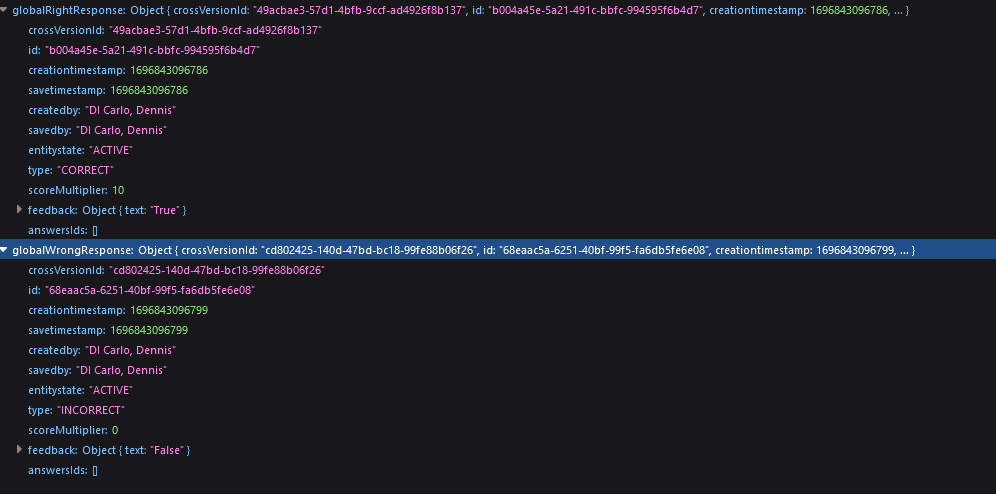Collapse the globalWrongResponse object arrow
The width and height of the screenshot is (996, 494).
[4, 250]
